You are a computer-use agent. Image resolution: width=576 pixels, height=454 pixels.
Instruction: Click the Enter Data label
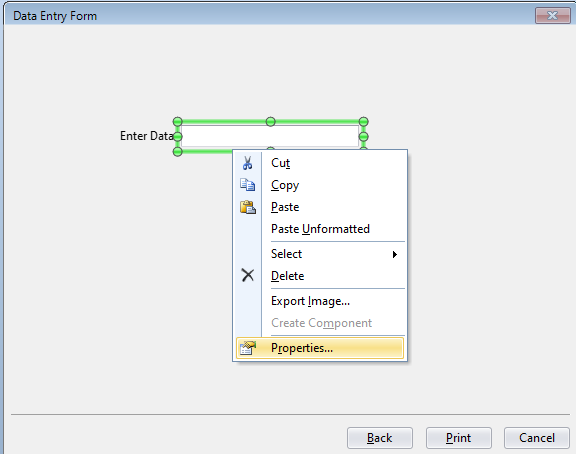pyautogui.click(x=146, y=136)
